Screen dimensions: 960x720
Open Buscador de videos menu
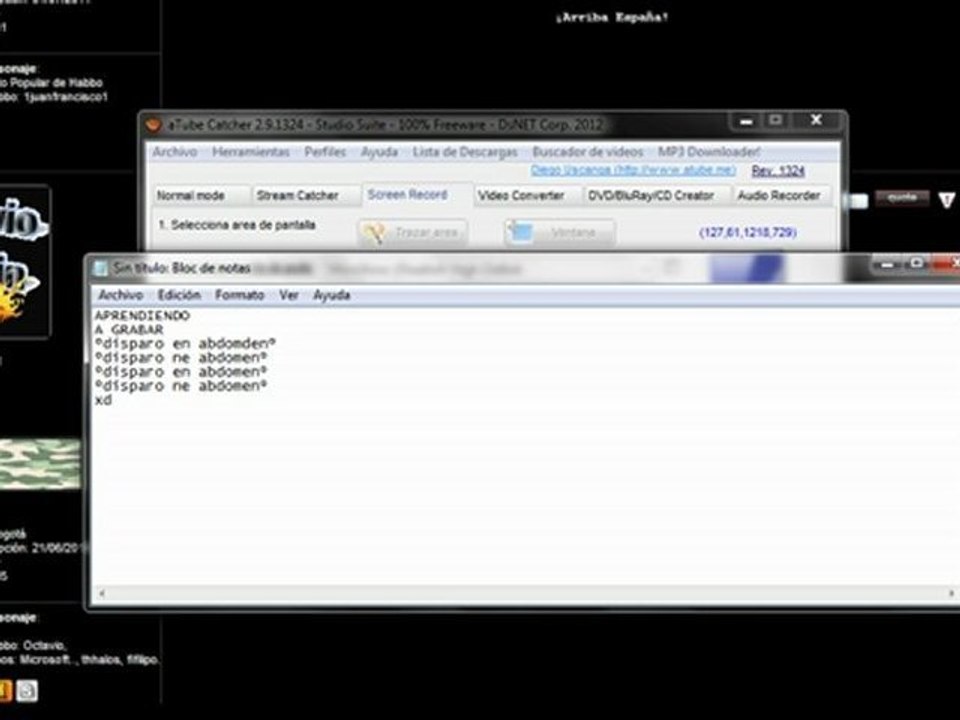tap(588, 152)
